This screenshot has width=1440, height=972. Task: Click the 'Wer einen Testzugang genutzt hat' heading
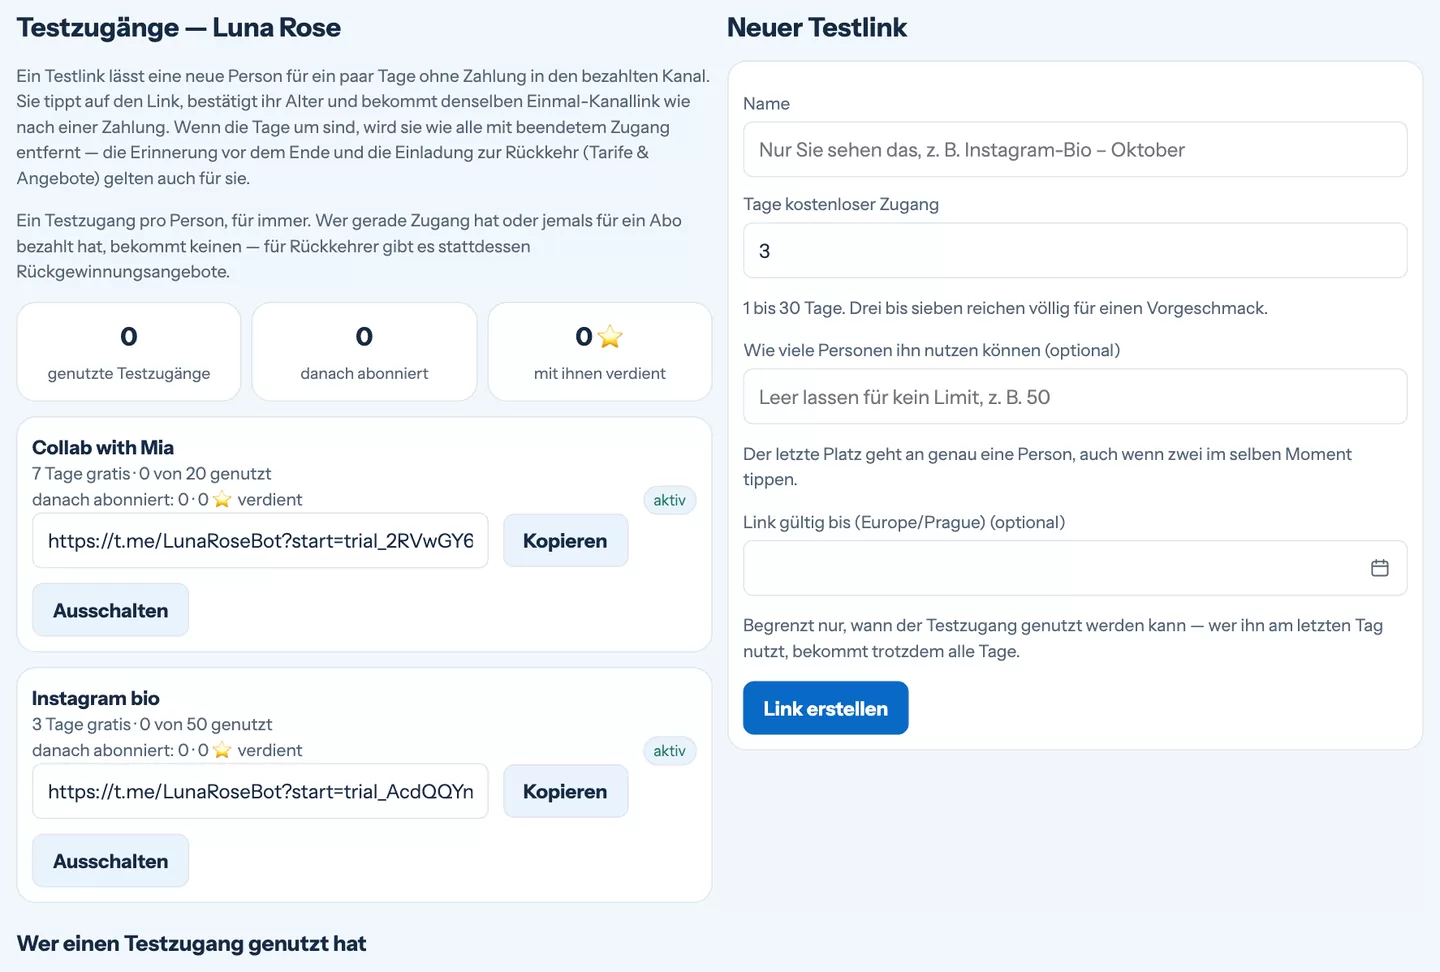point(192,944)
